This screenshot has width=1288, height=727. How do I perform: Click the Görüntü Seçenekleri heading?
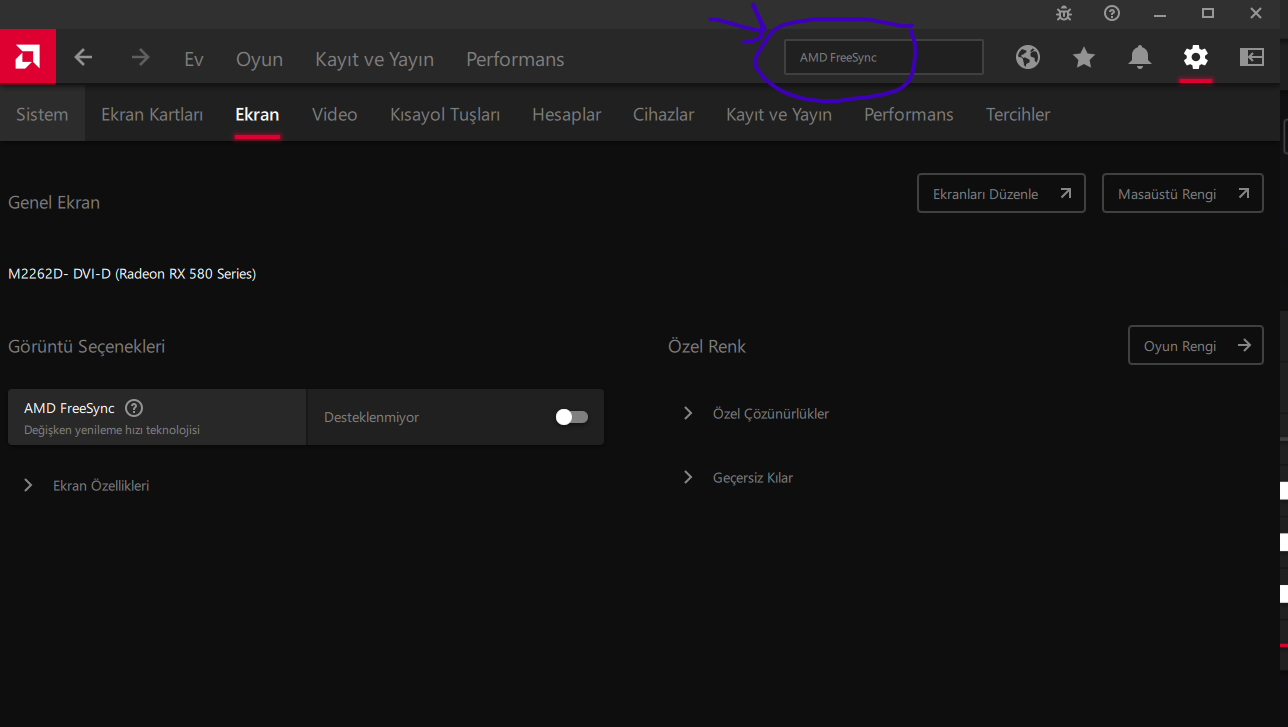tap(86, 346)
